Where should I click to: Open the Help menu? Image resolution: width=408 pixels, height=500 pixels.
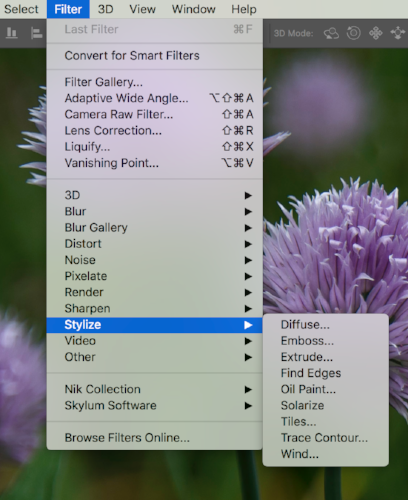244,9
